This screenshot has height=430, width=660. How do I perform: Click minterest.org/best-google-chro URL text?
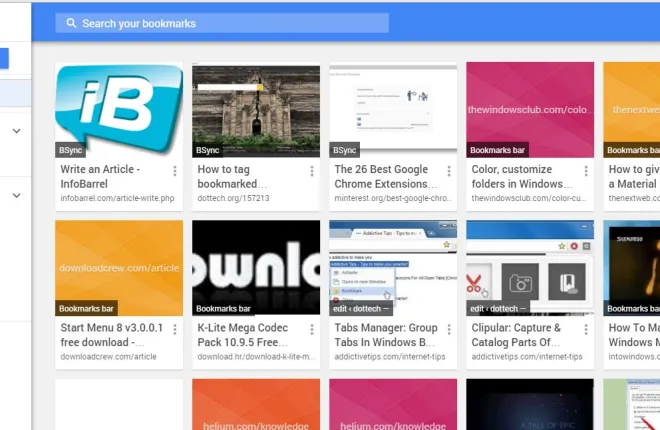tap(393, 198)
